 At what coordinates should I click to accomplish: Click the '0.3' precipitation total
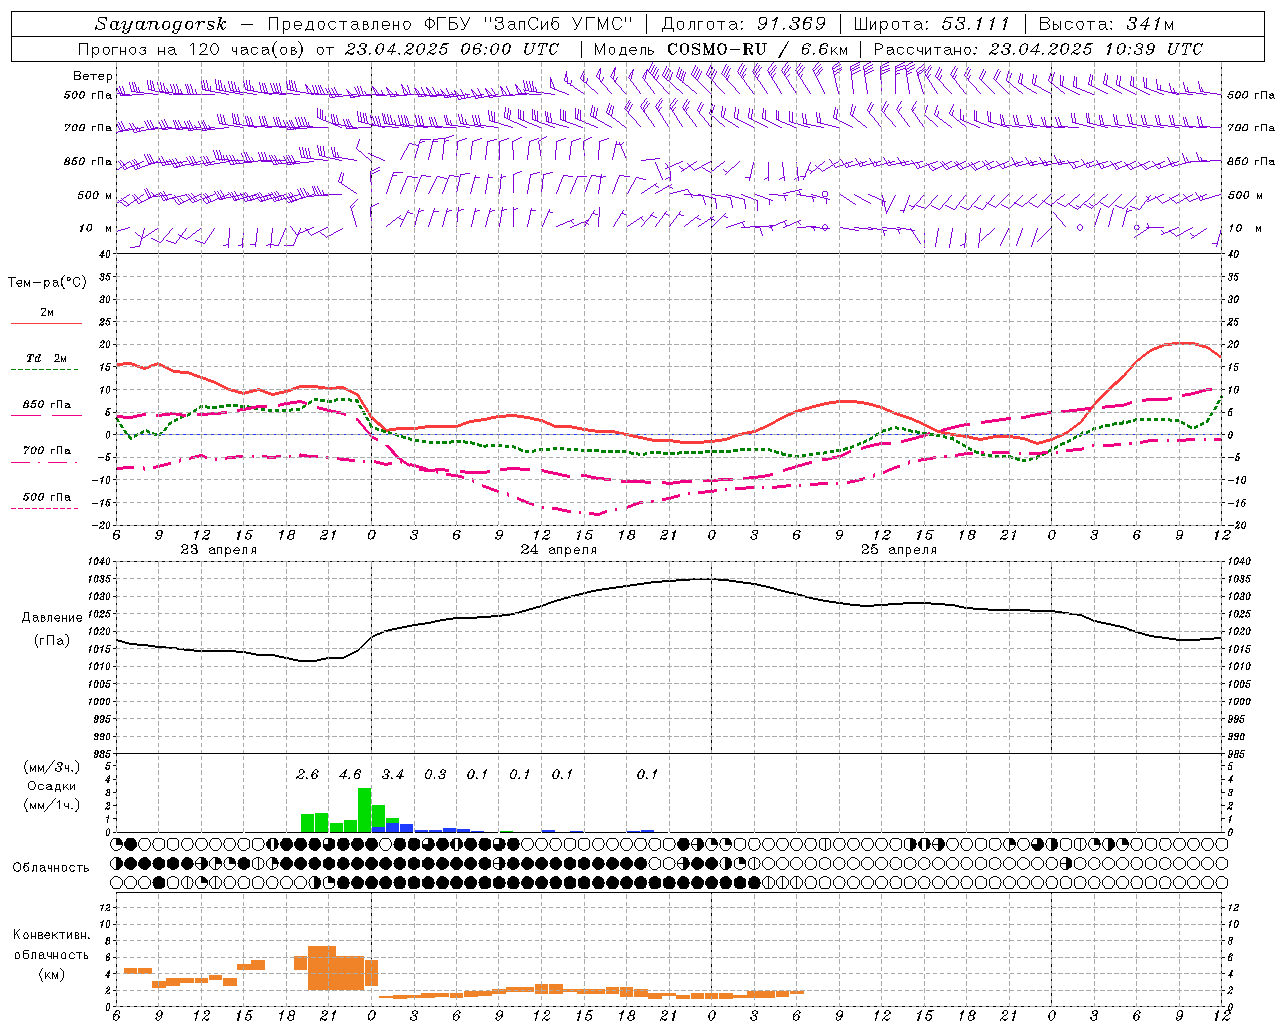coord(435,775)
